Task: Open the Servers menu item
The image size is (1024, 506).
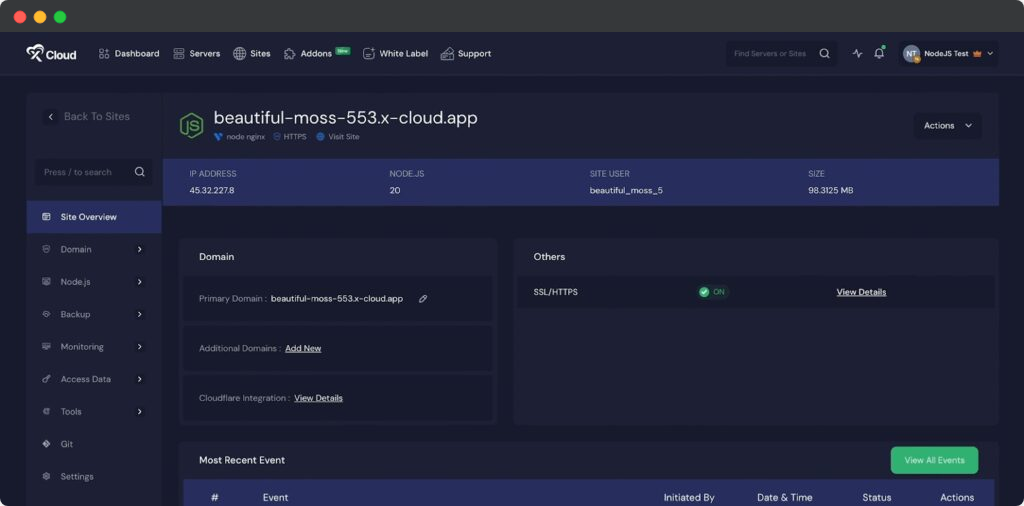Action: 196,54
